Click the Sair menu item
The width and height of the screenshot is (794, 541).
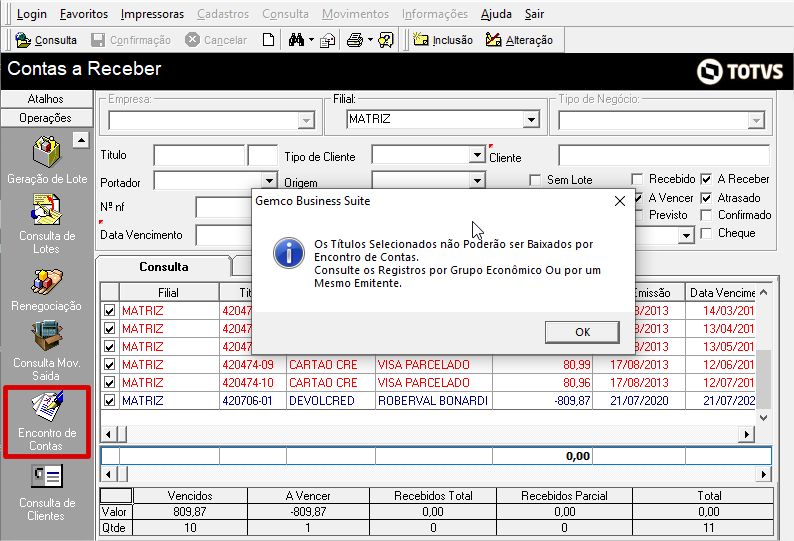534,14
